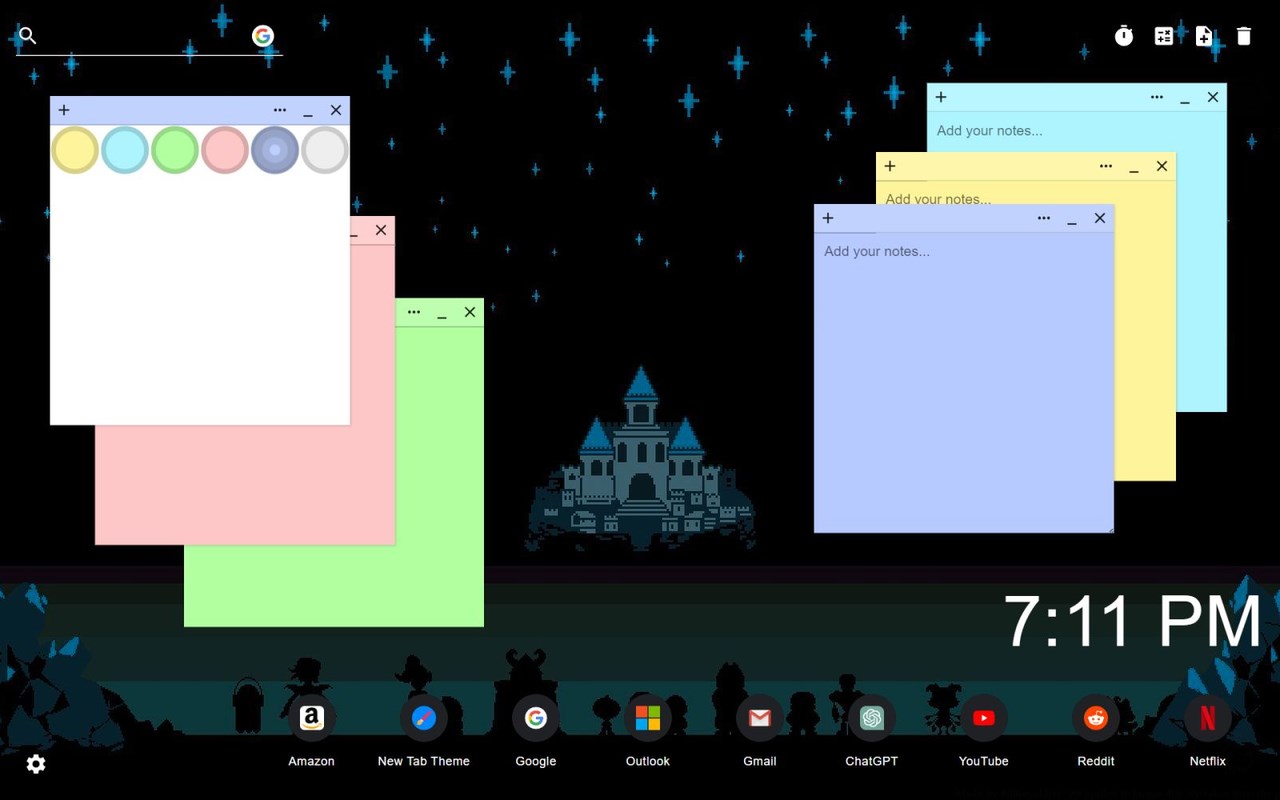Open the options menu on the yellow note
This screenshot has height=800, width=1280.
[1106, 166]
